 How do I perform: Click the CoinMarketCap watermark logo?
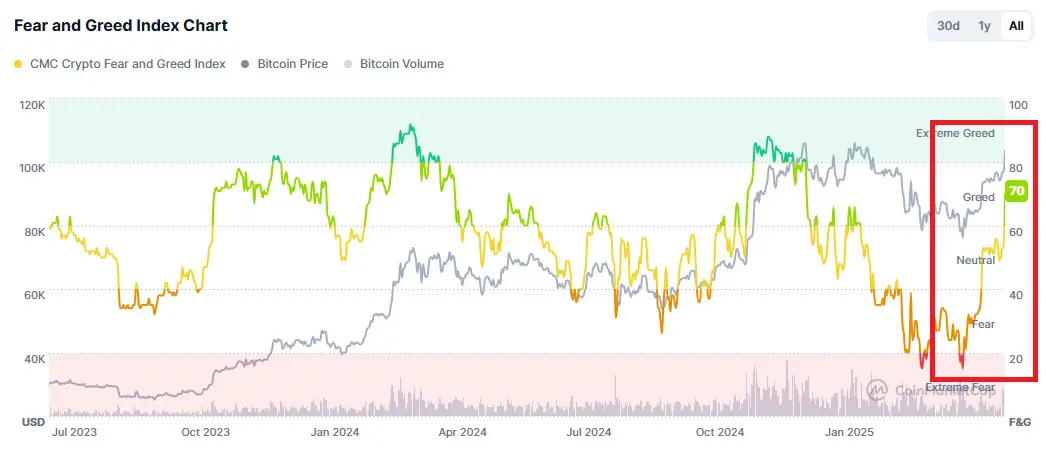877,389
